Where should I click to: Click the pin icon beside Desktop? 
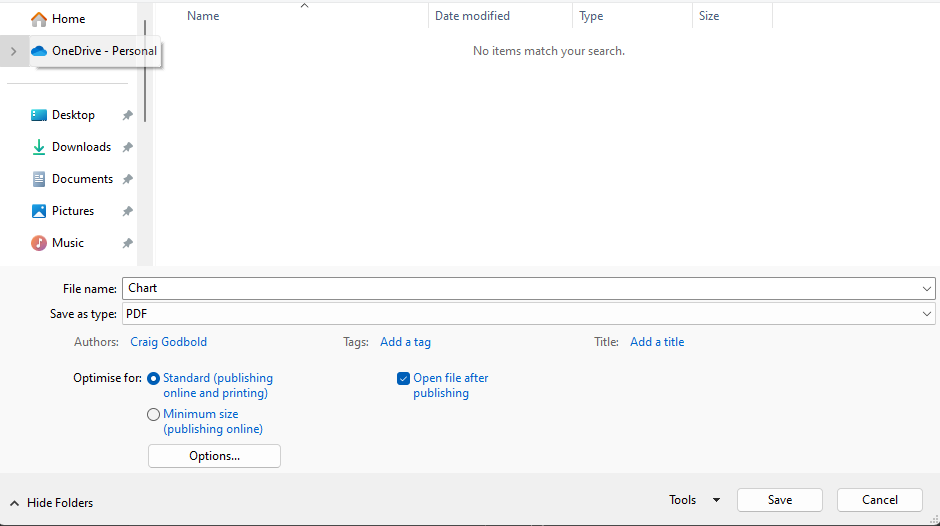point(127,115)
